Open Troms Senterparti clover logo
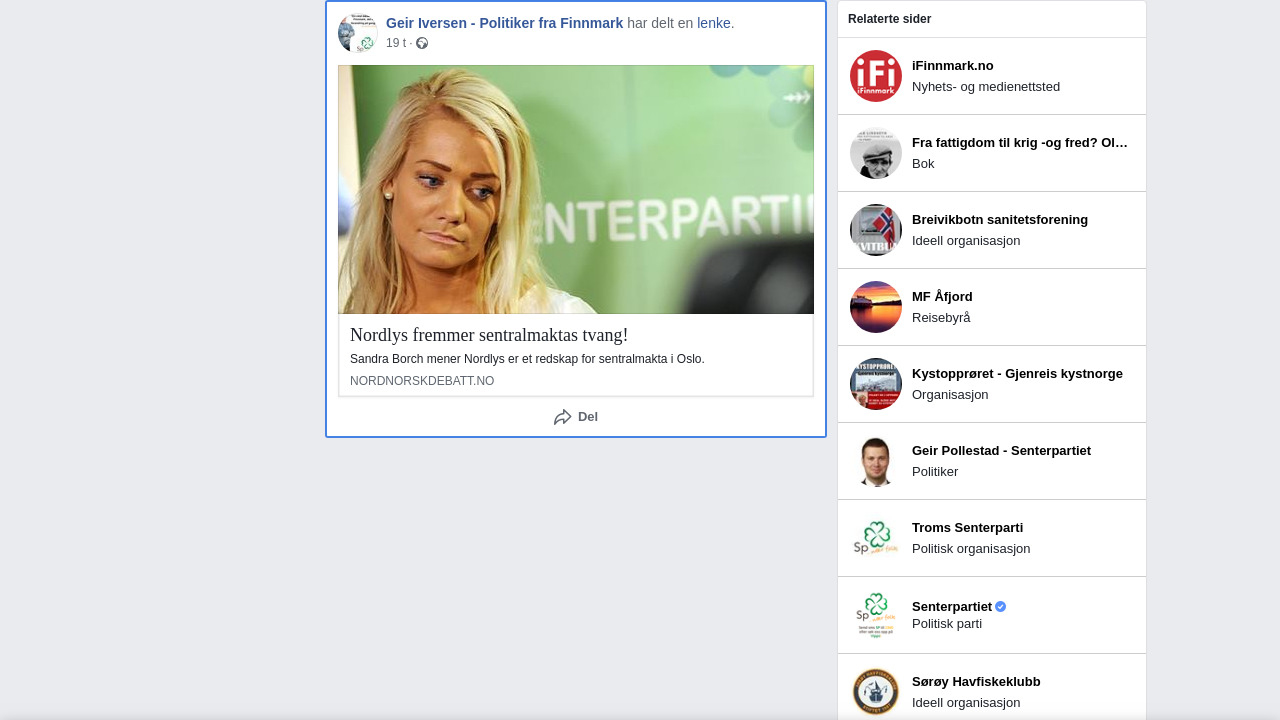This screenshot has height=720, width=1280. [x=876, y=538]
